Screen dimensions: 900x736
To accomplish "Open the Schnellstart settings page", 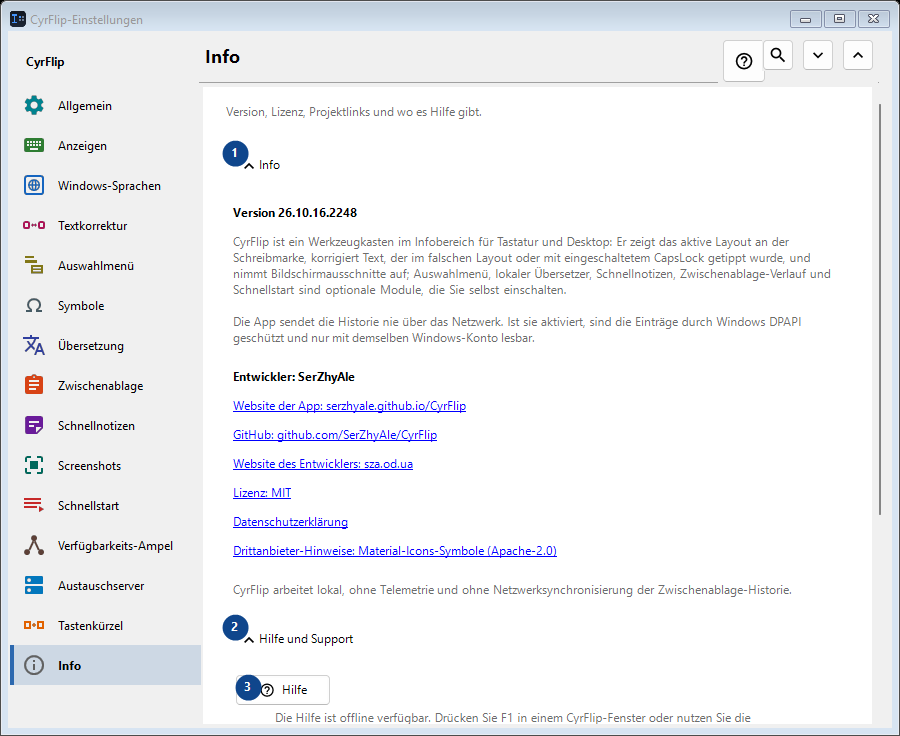I will [x=106, y=505].
